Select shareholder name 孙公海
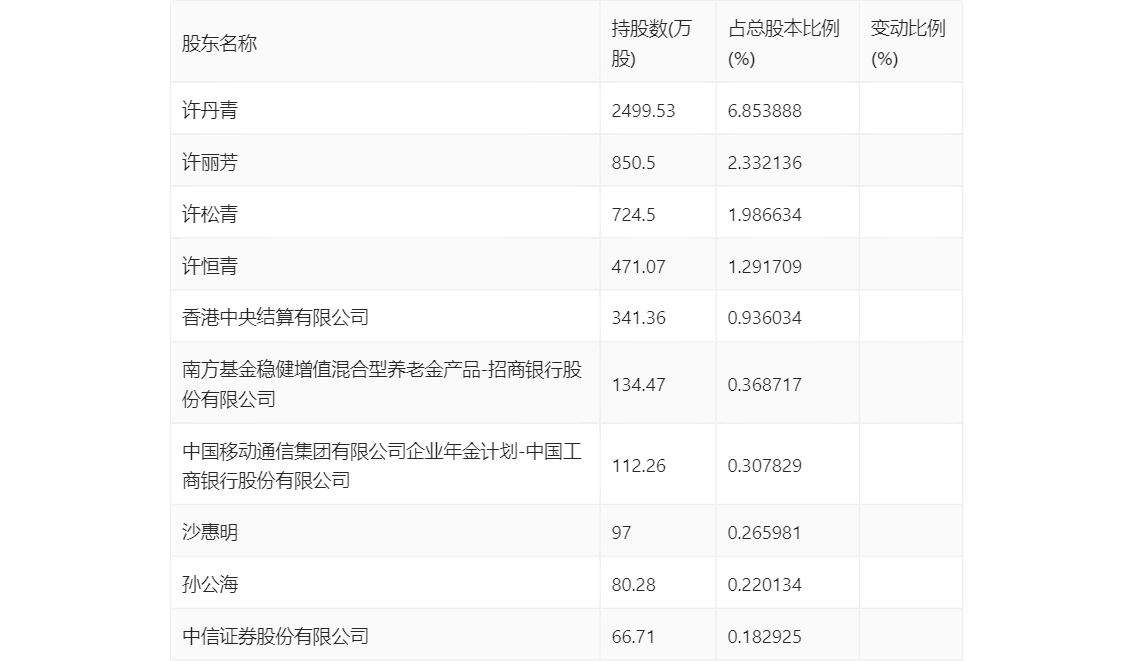Screen dimensions: 1134x661 (x=210, y=584)
